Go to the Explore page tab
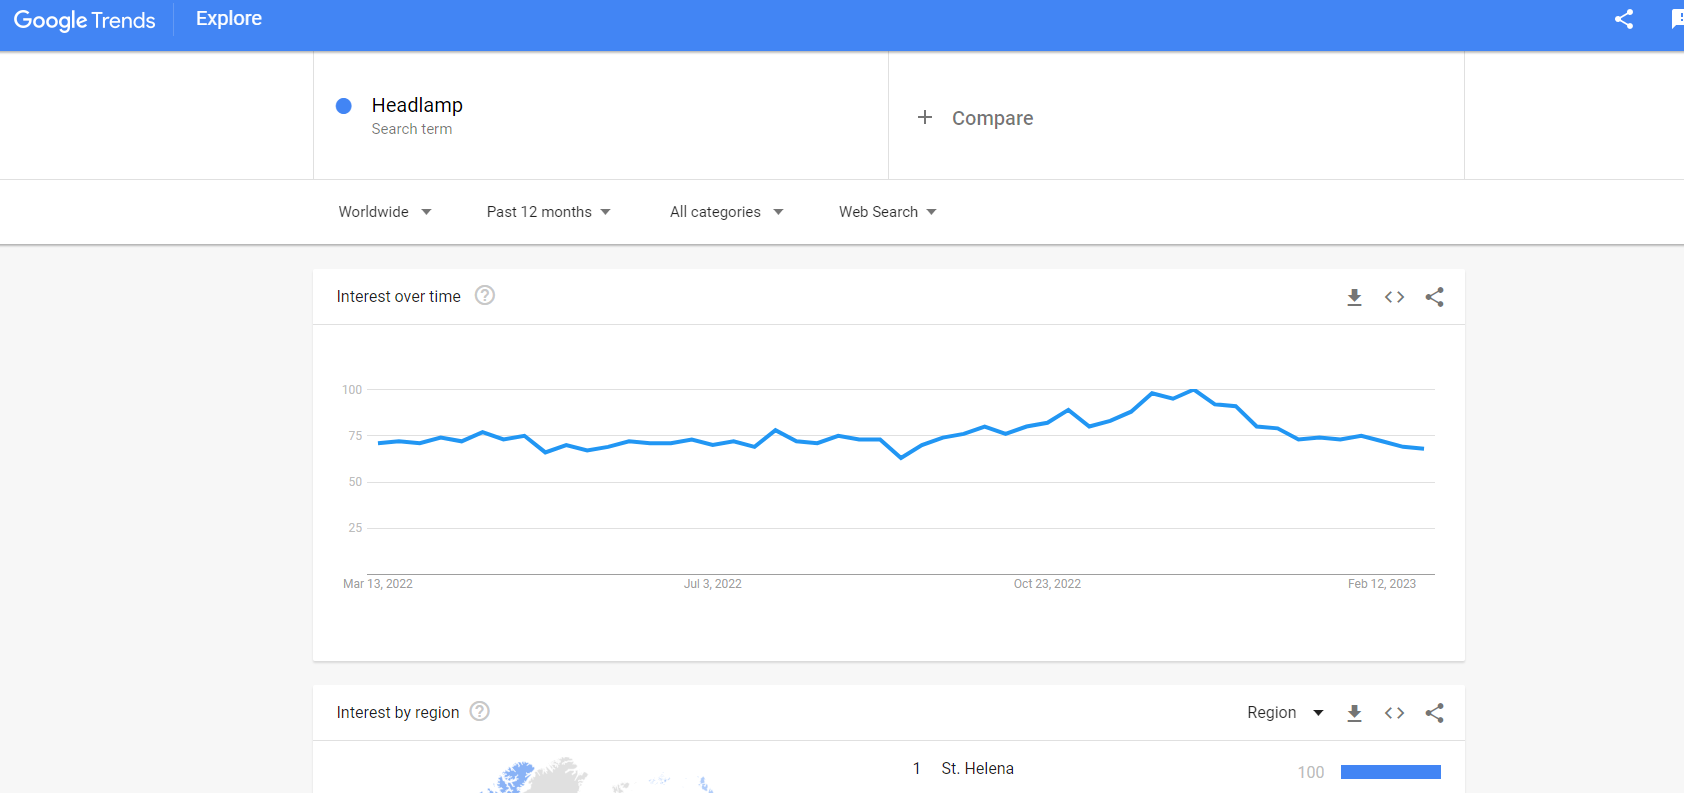 [x=229, y=19]
